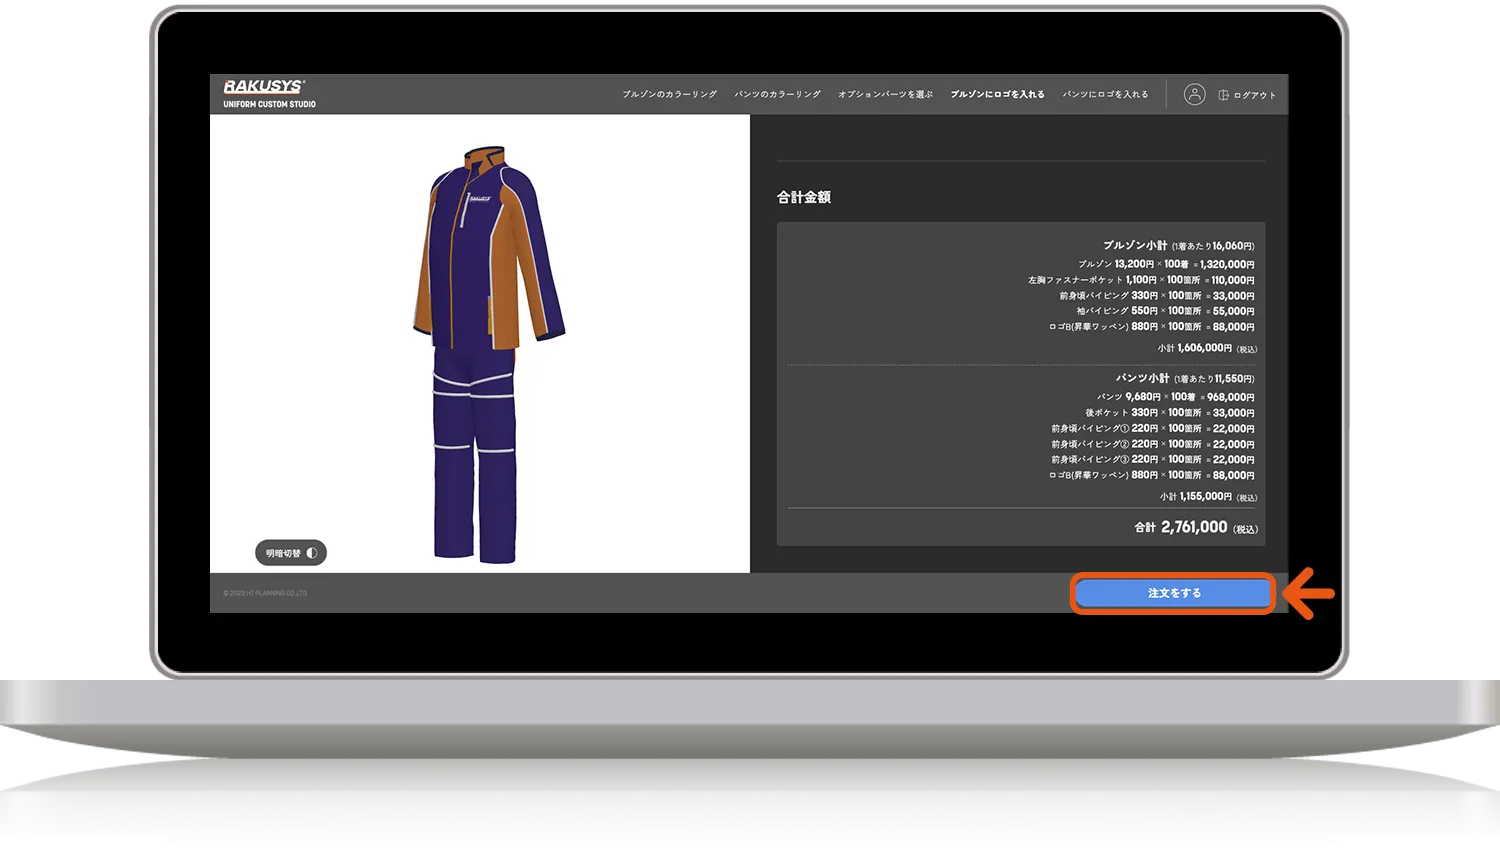Image resolution: width=1500 pixels, height=850 pixels.
Task: Open the user account profile icon
Action: coord(1194,95)
